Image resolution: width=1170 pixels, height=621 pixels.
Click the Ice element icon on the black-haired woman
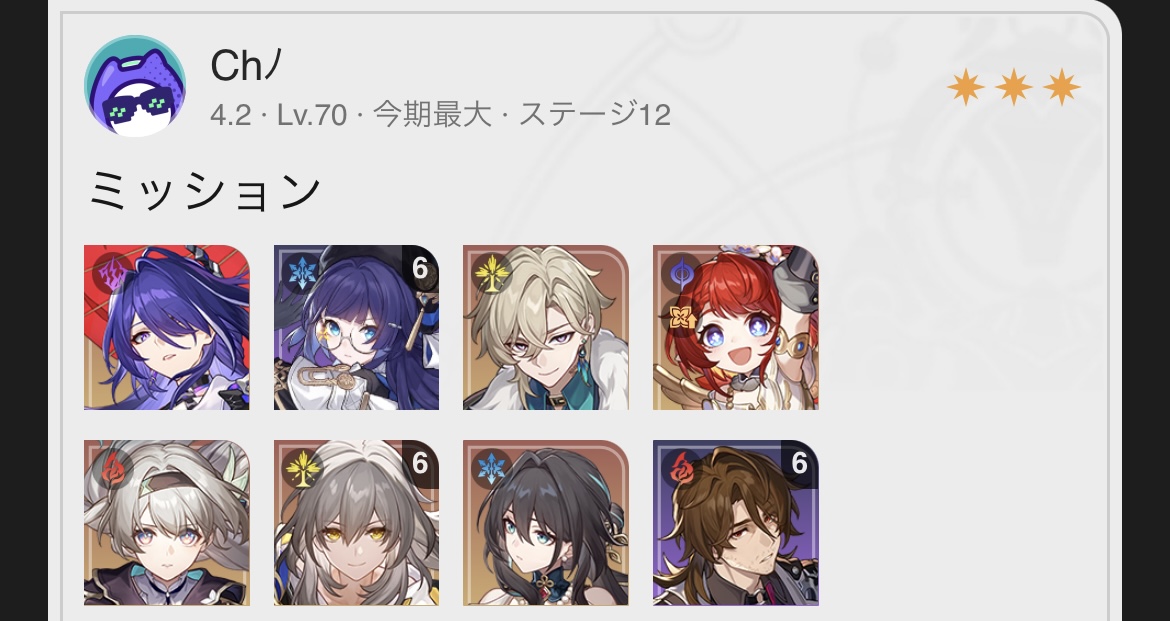tap(492, 469)
